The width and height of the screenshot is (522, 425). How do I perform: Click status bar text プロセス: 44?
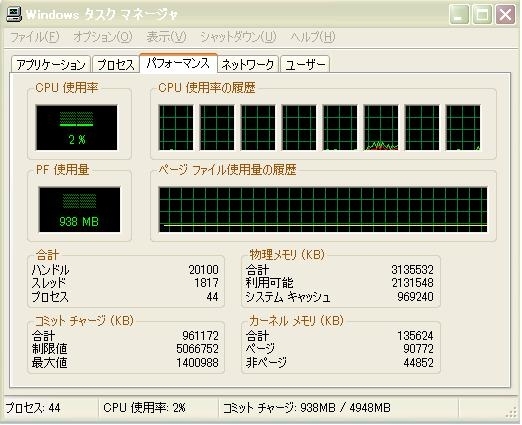coord(33,408)
